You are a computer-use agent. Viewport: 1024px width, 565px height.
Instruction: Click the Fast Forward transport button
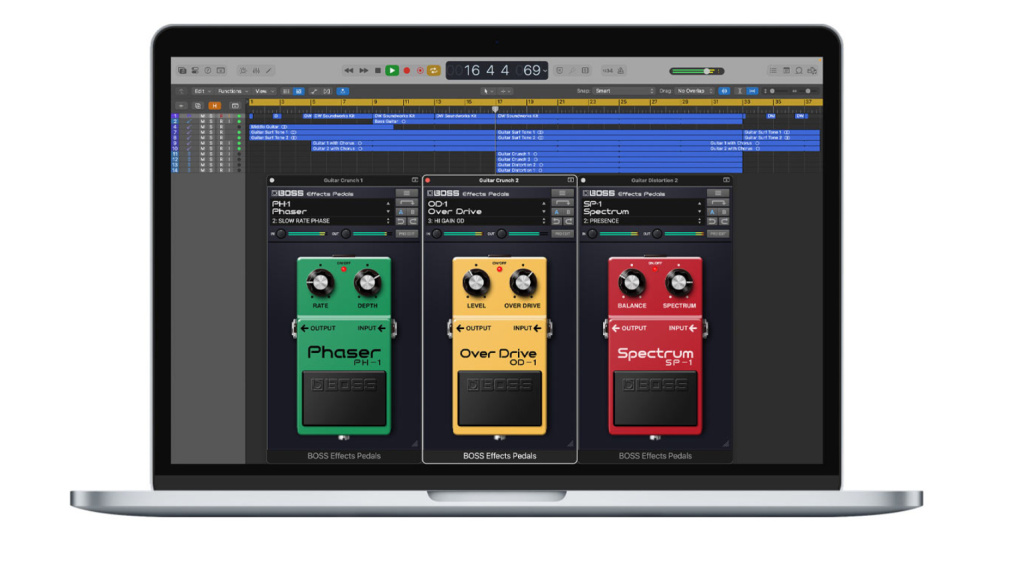click(x=362, y=71)
